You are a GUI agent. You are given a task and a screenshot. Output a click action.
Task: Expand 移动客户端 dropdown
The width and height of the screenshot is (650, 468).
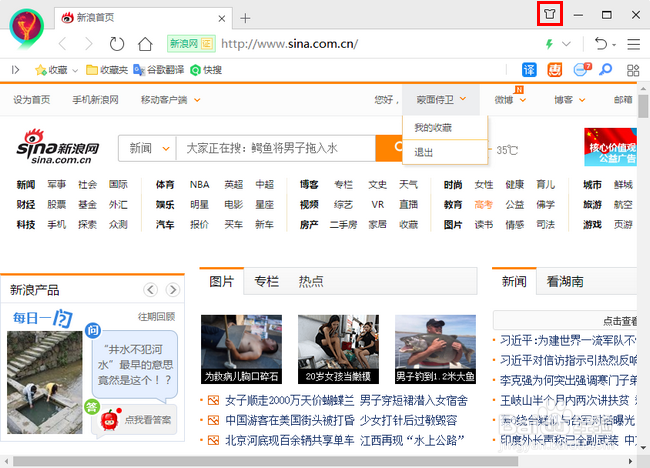pyautogui.click(x=170, y=99)
